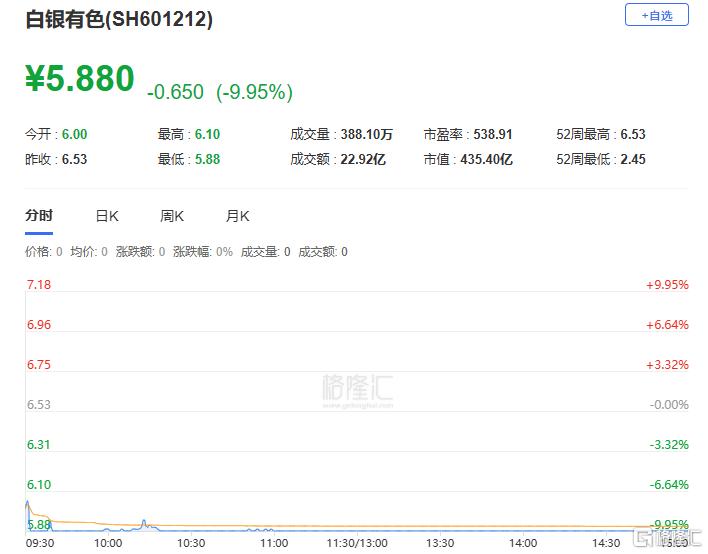
Task: Click the -0.650 (-9.95%) price change text
Action: click(x=219, y=92)
